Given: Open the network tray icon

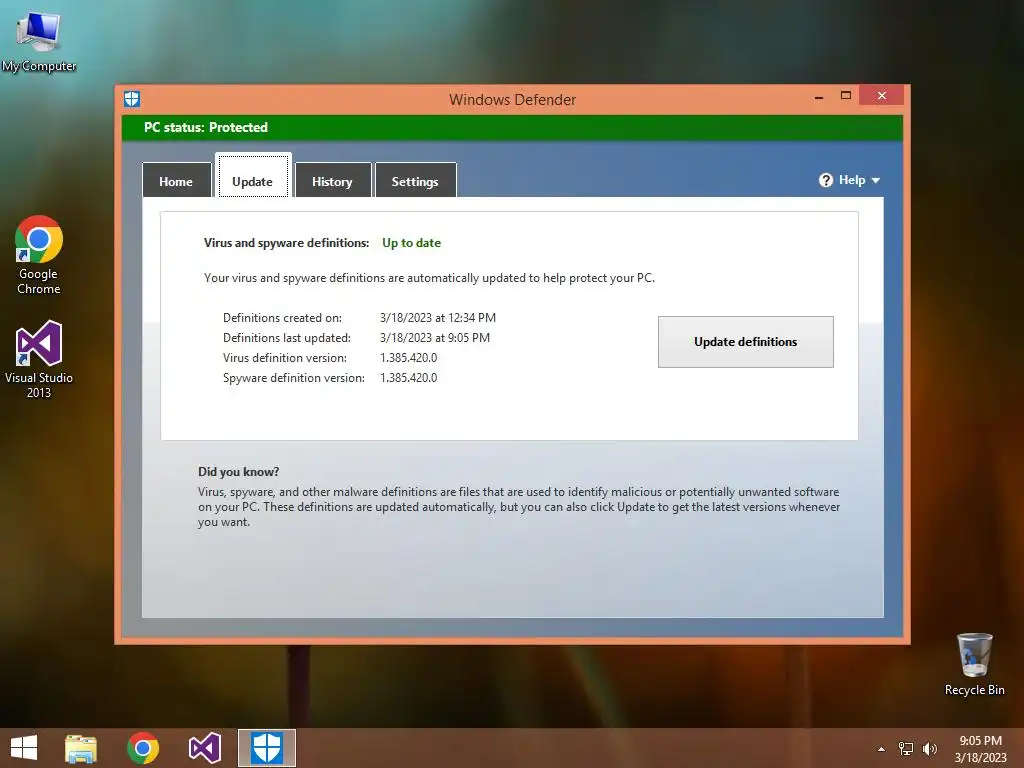Looking at the screenshot, I should pyautogui.click(x=906, y=749).
